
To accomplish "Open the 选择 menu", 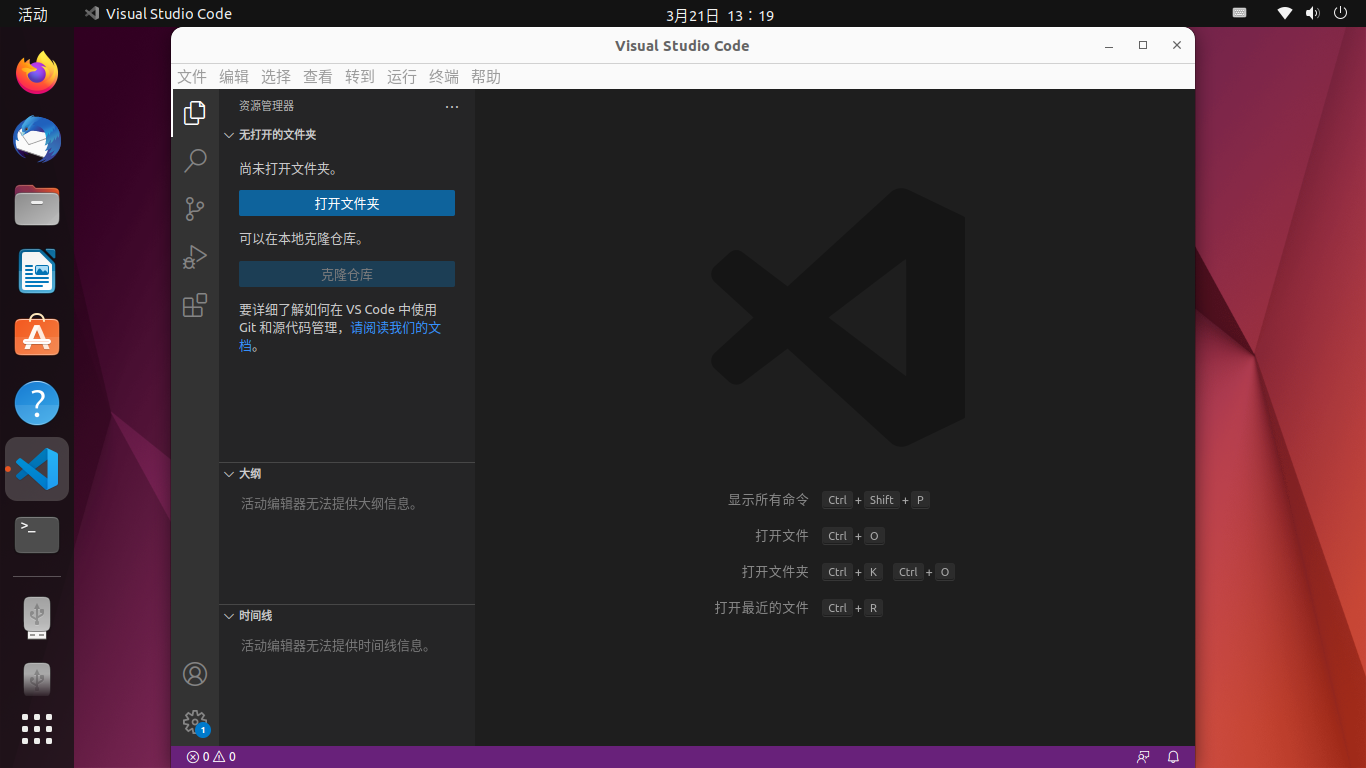I will (276, 77).
